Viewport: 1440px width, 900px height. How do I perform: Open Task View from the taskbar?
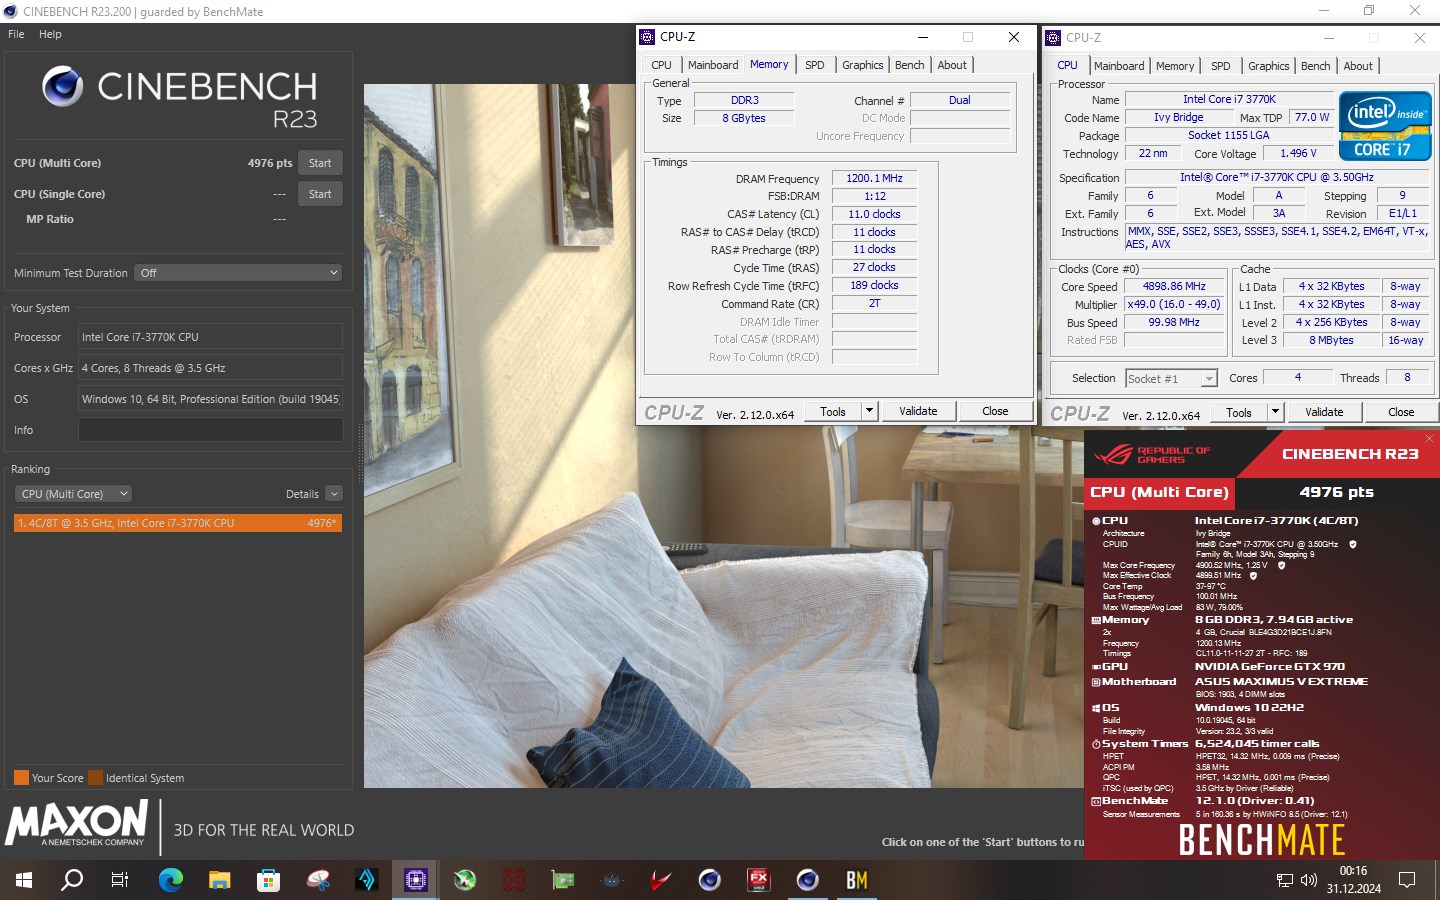120,880
